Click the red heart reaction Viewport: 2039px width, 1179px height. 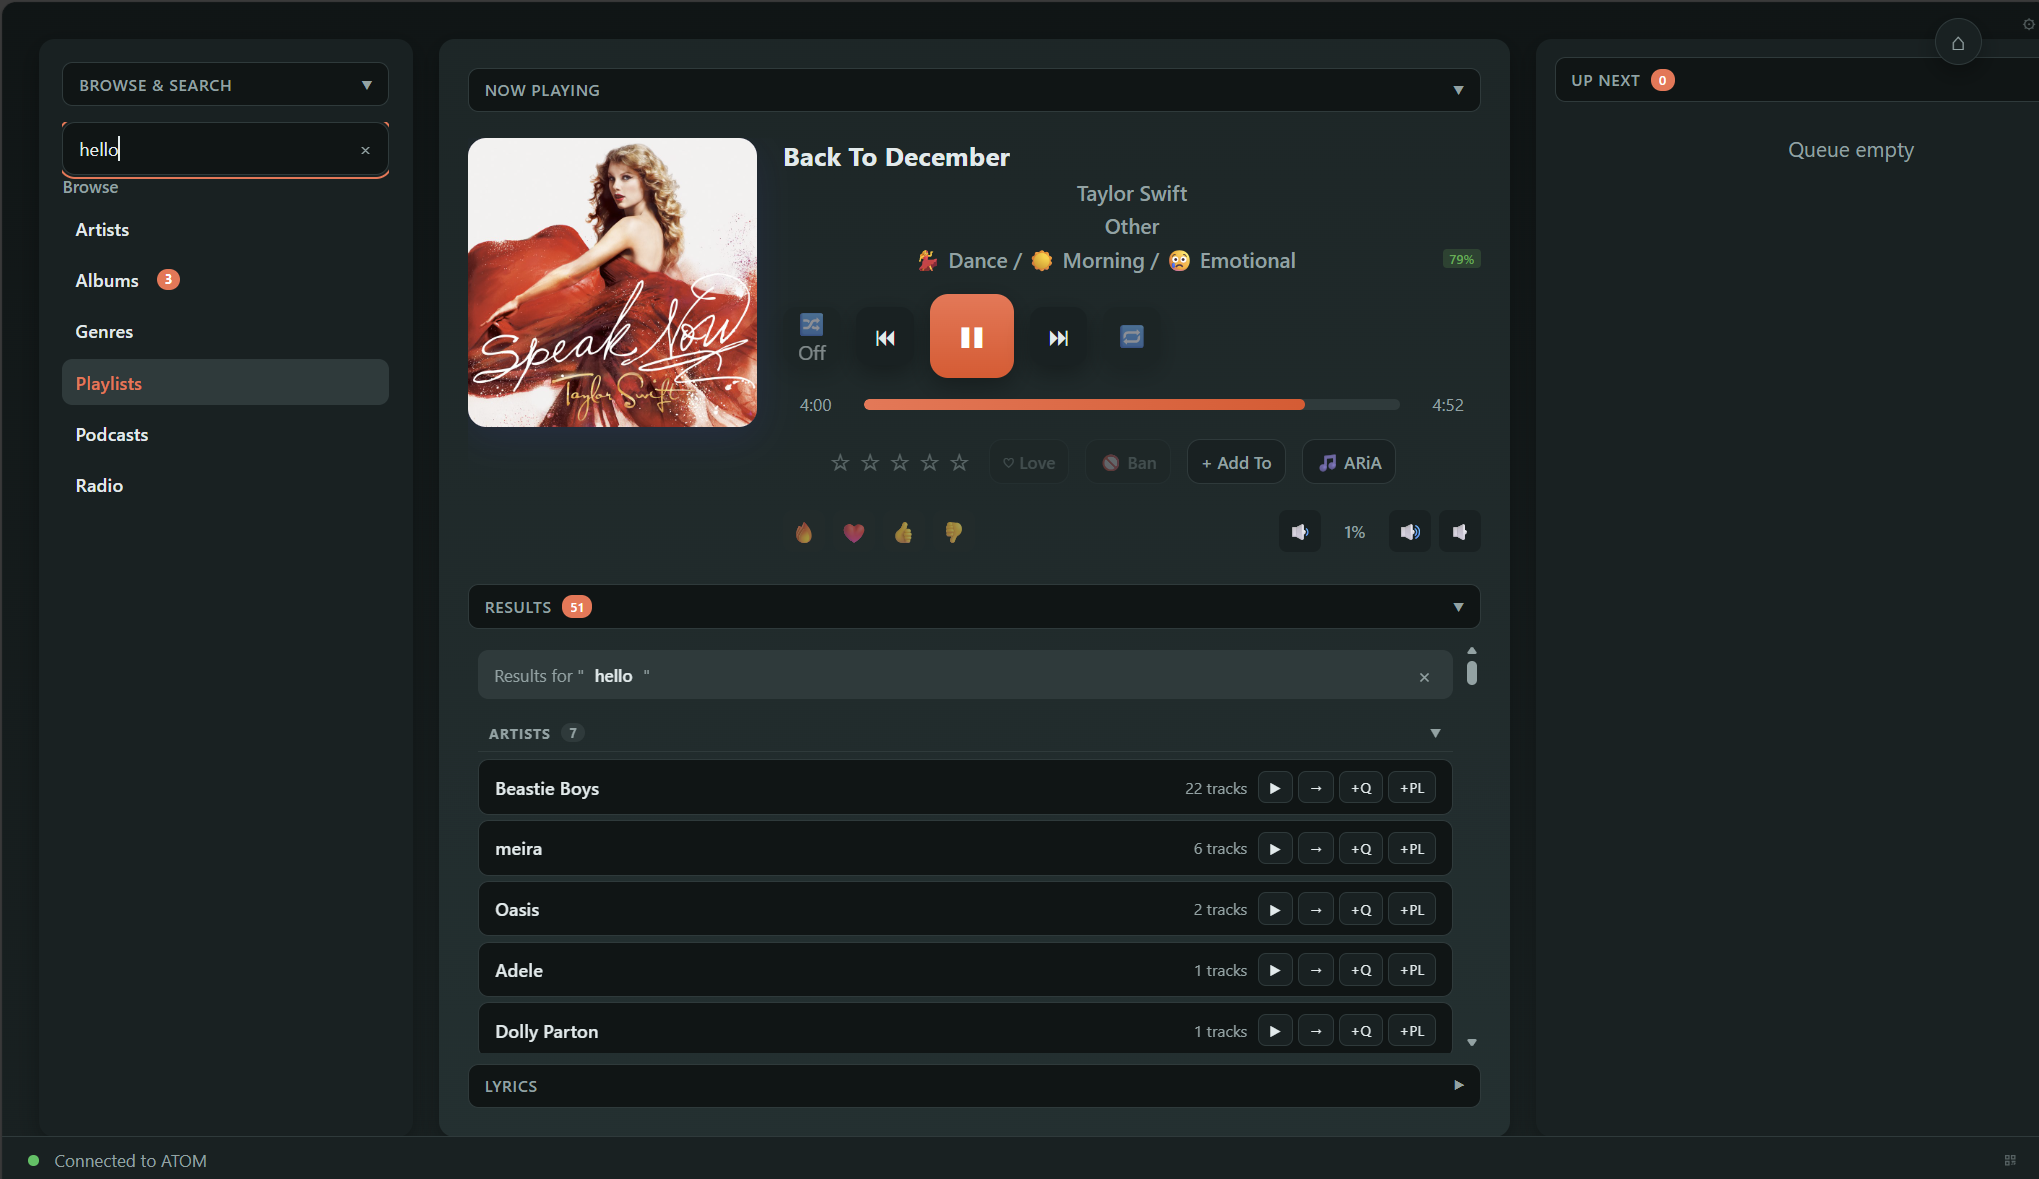853,532
